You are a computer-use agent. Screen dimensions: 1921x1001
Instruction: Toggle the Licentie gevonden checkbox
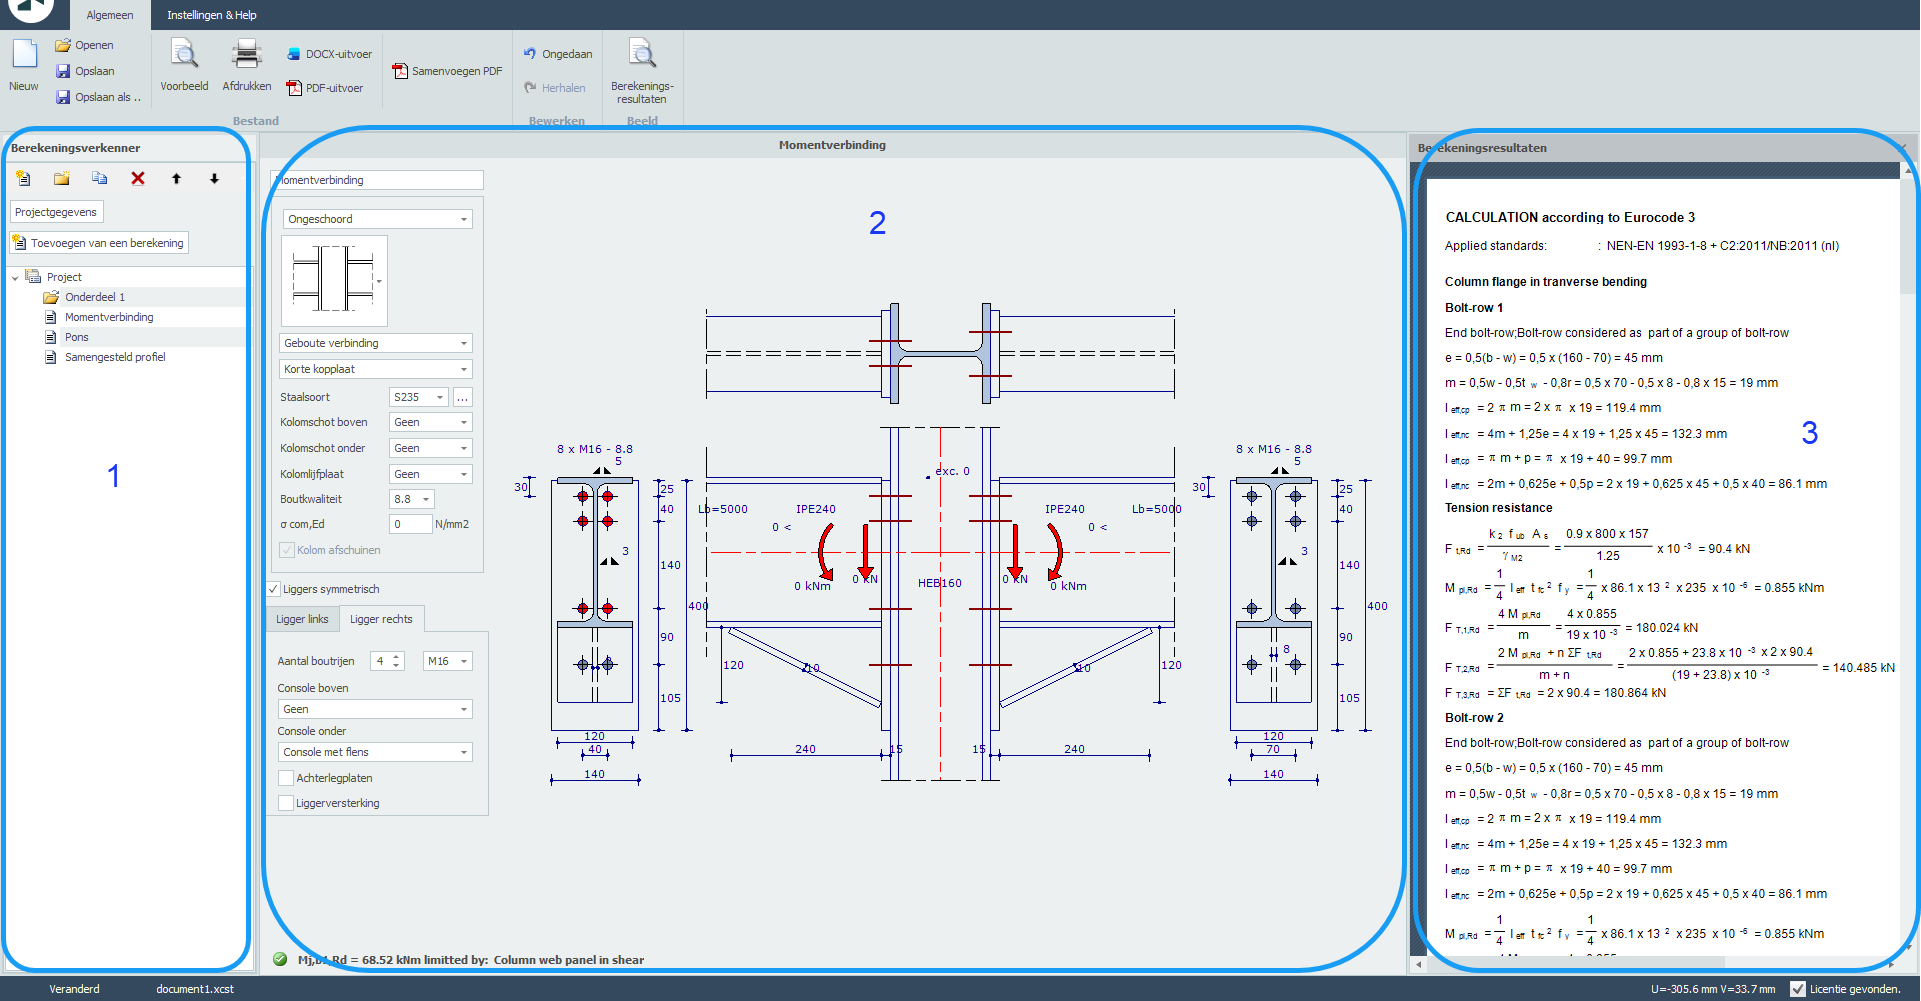pos(1798,989)
